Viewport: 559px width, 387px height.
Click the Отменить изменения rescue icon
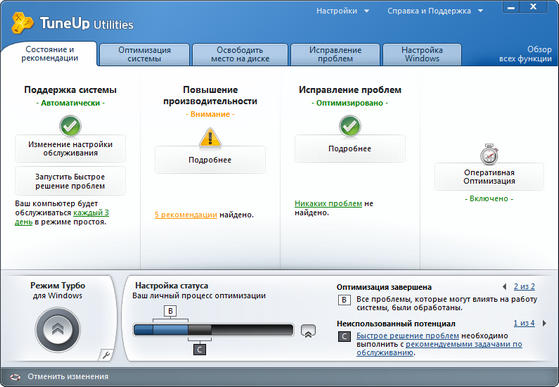pos(15,377)
